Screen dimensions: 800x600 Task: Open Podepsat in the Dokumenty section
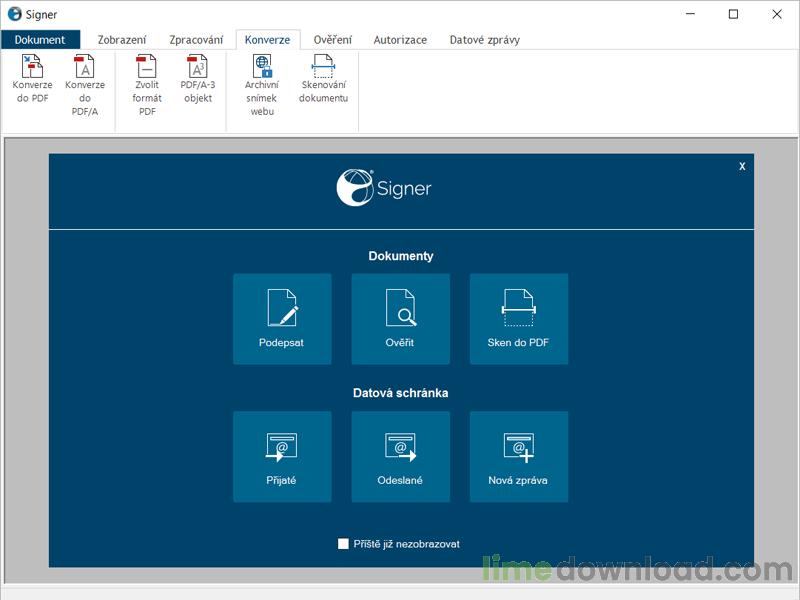pos(282,318)
